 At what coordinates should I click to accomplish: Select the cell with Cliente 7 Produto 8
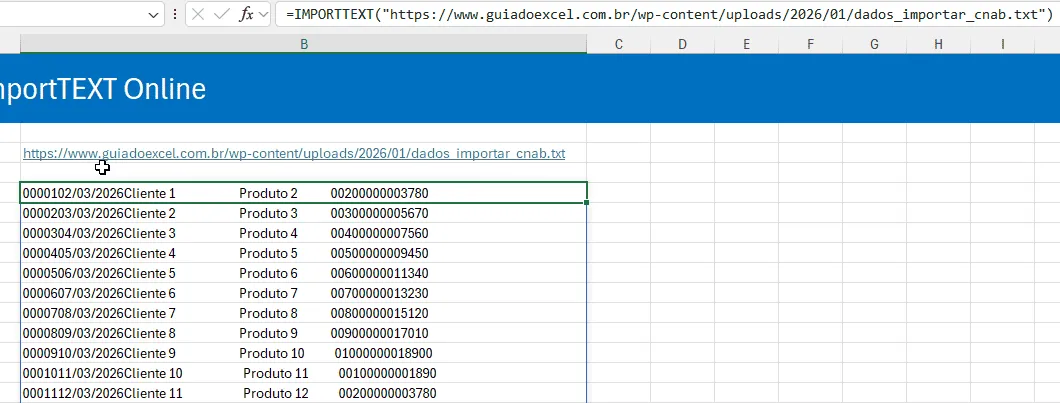coord(304,313)
